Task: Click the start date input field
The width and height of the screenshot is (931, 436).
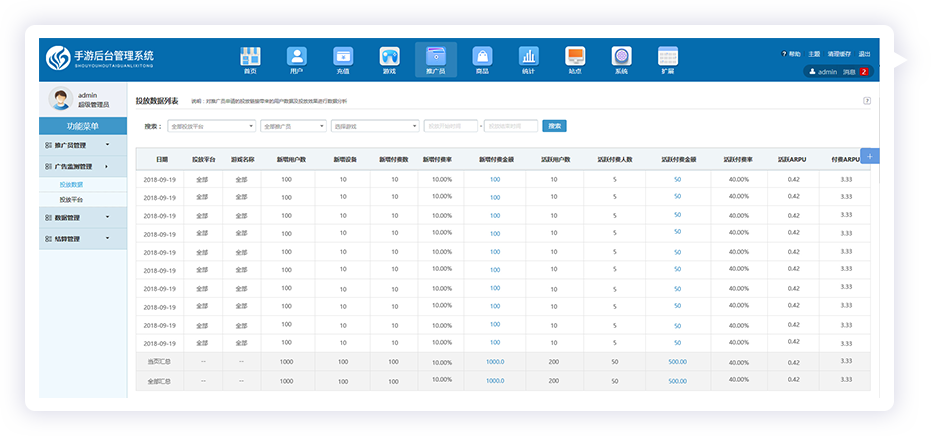Action: [451, 126]
